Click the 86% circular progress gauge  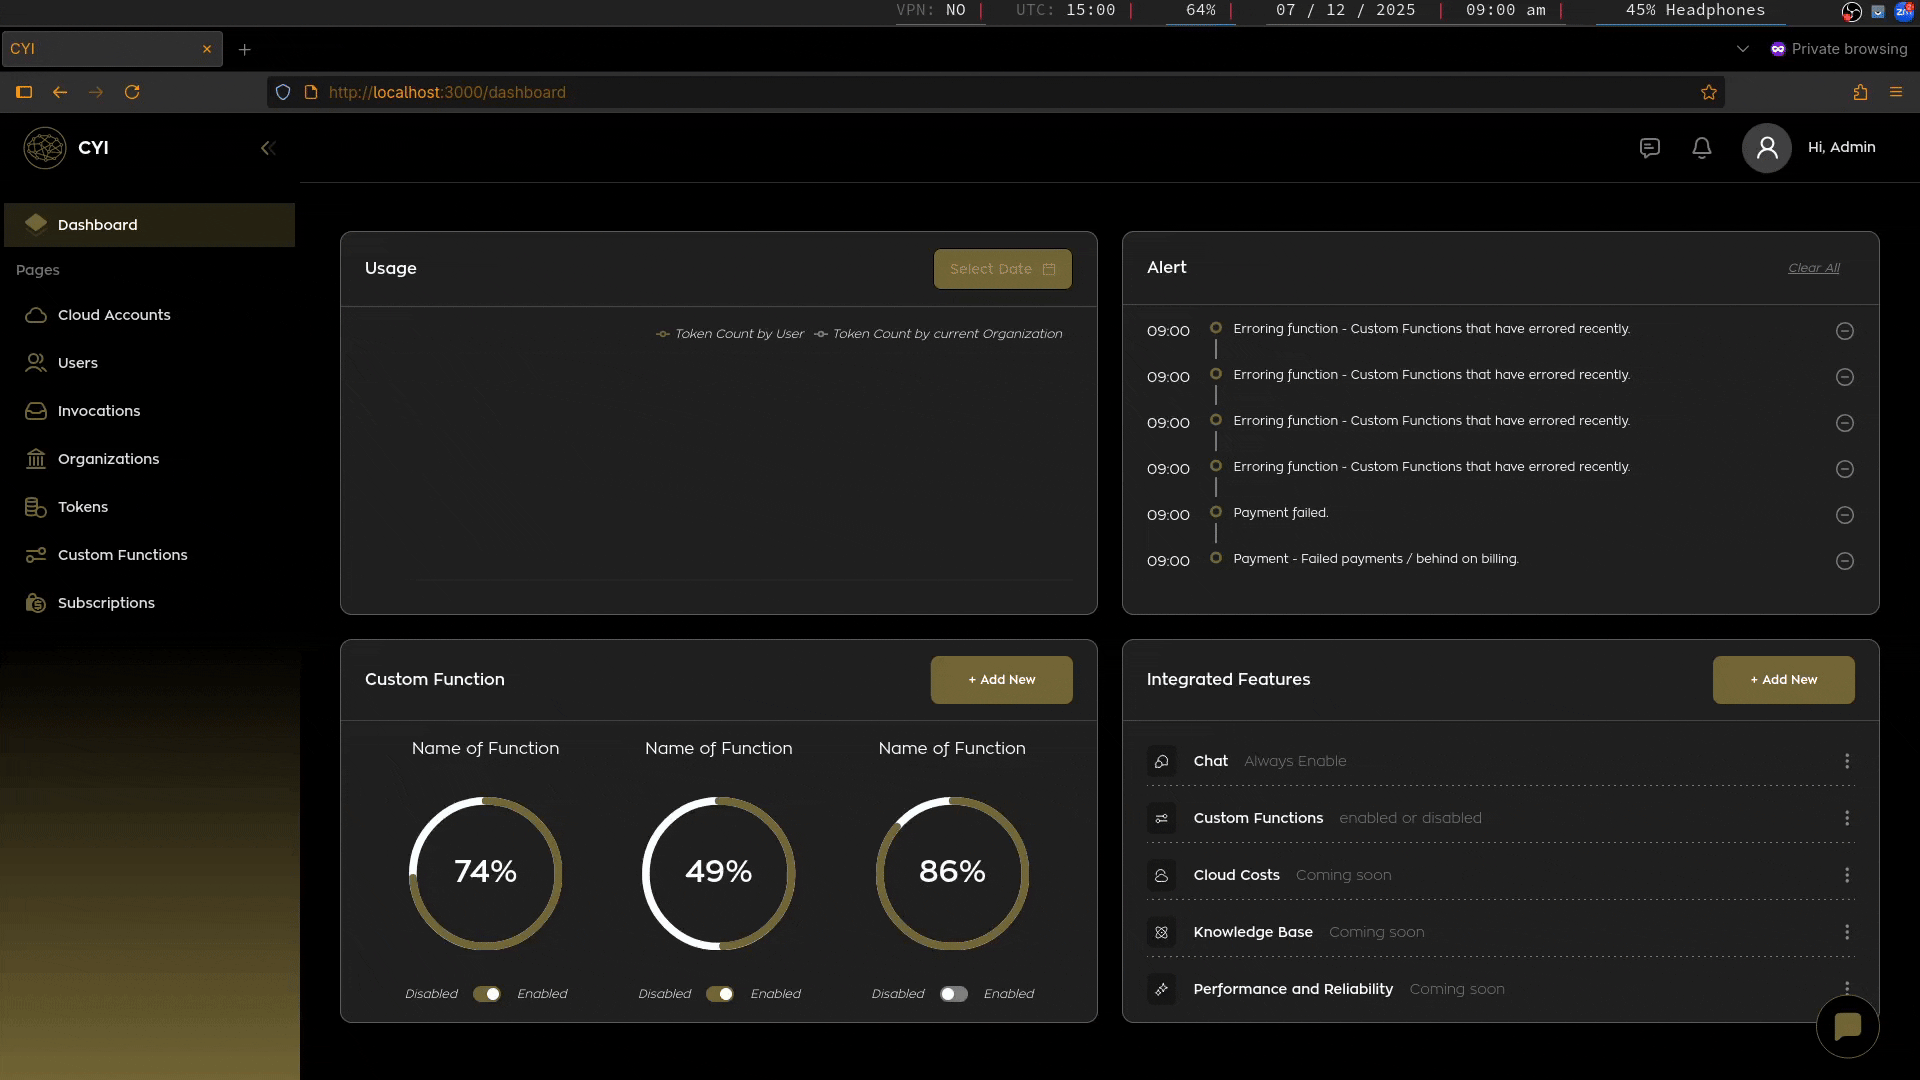coord(952,872)
